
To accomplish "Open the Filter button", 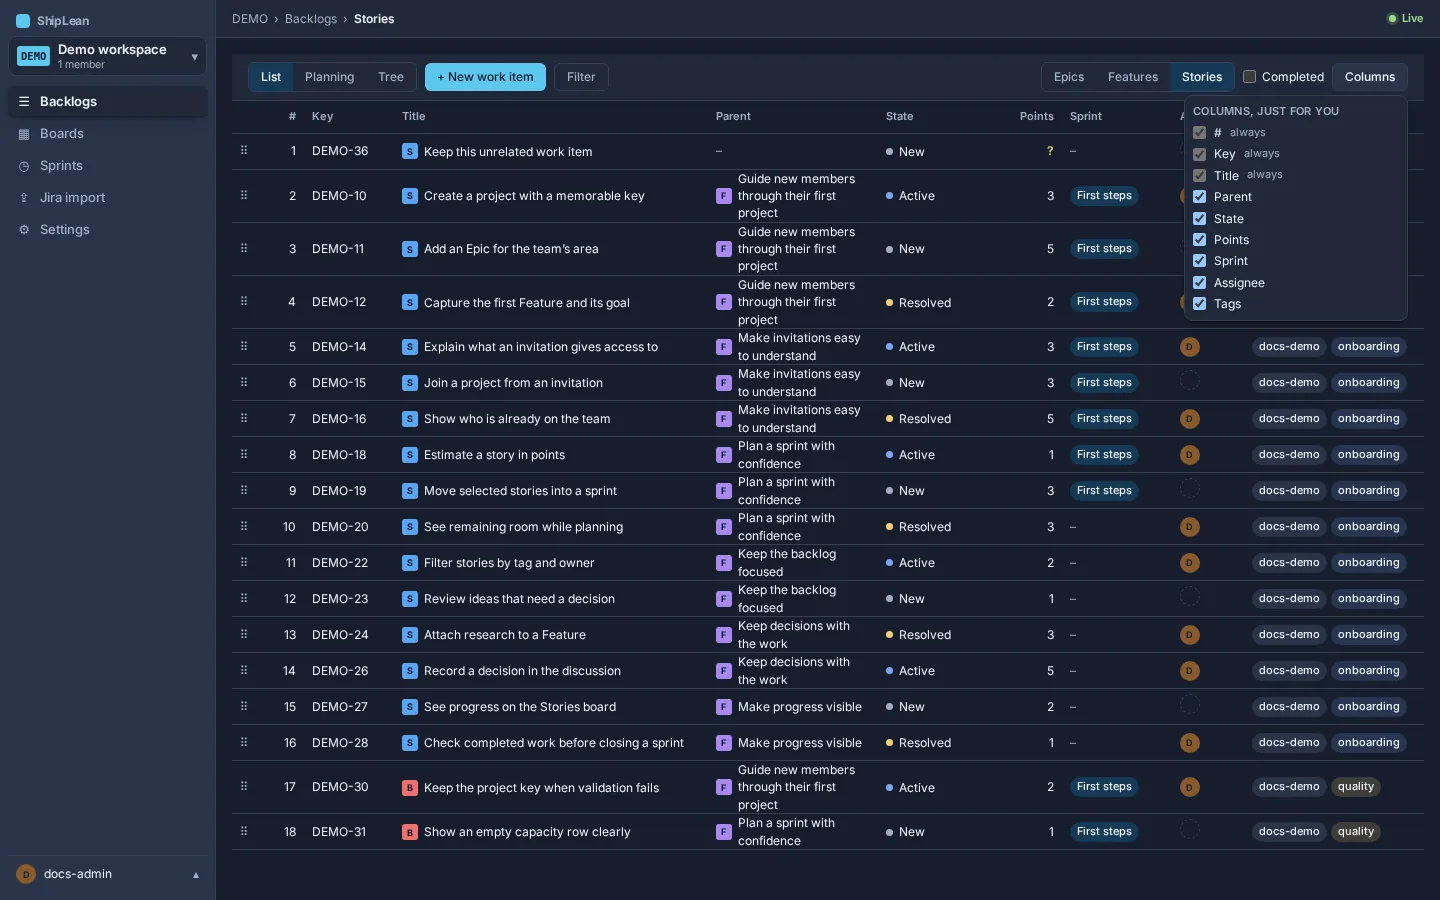I will coord(581,77).
